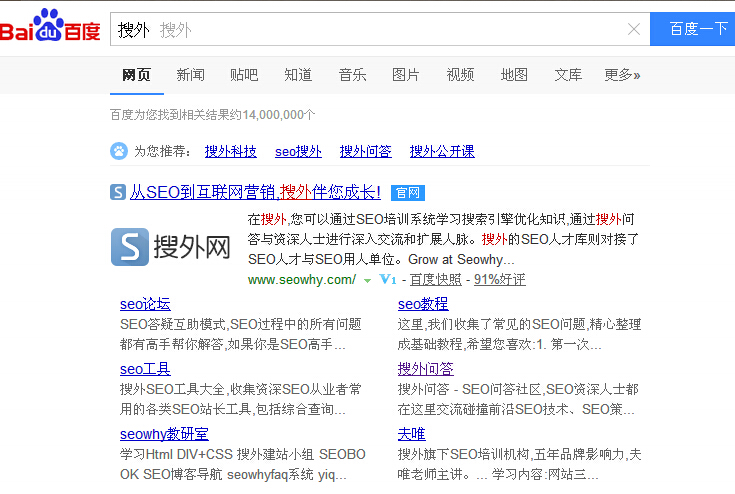Open recommended search 搜外问答
The width and height of the screenshot is (735, 494).
coord(366,151)
